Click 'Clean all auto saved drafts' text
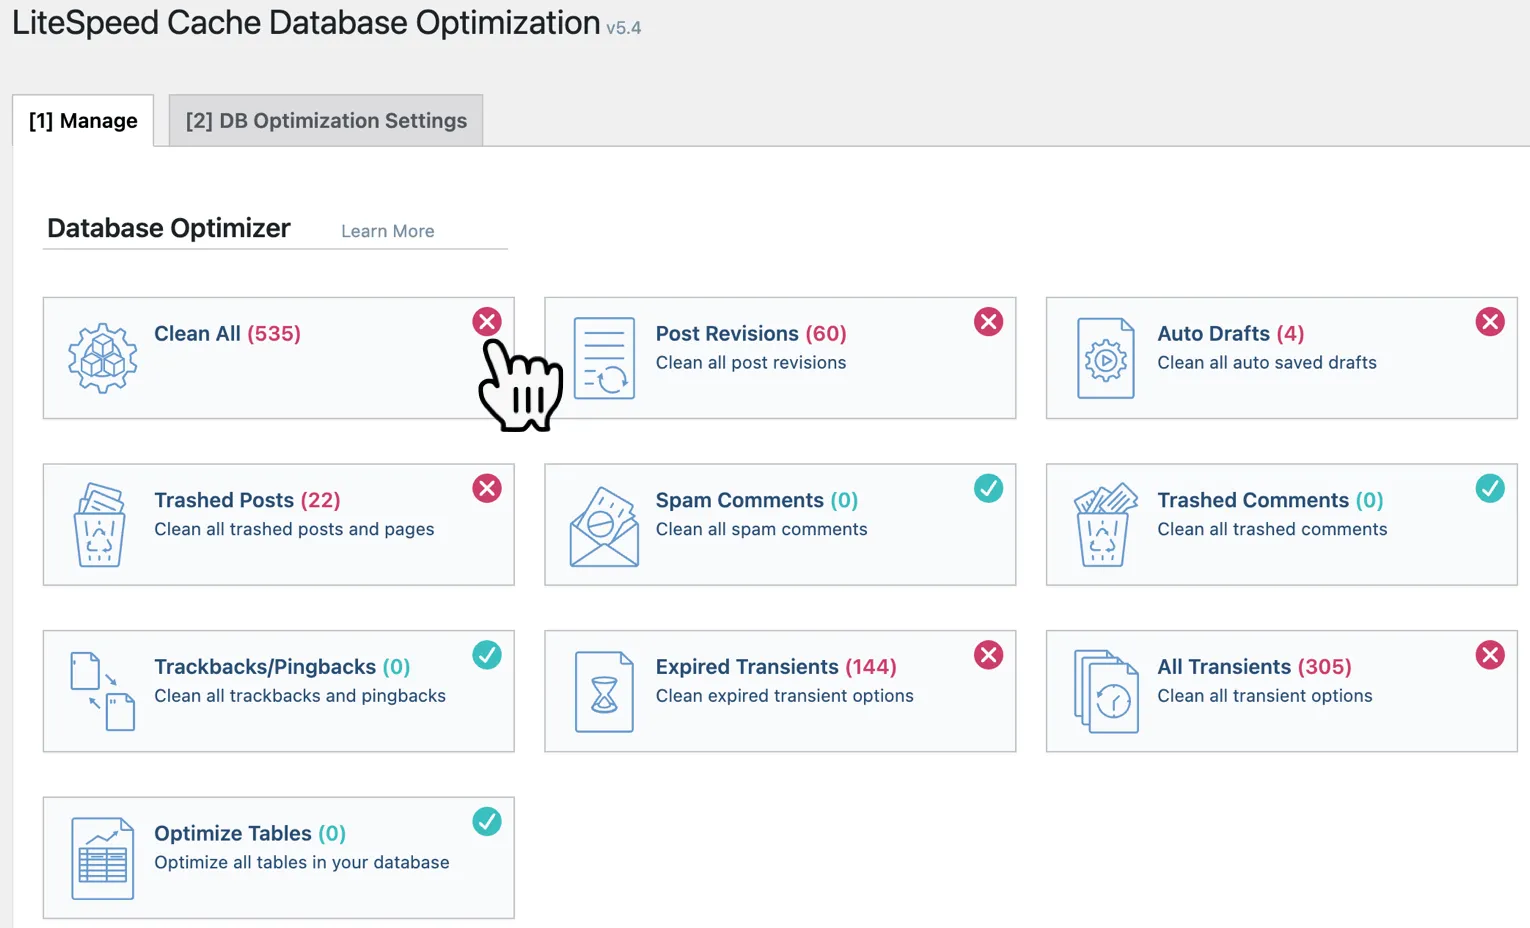The height and width of the screenshot is (928, 1530). pyautogui.click(x=1267, y=363)
